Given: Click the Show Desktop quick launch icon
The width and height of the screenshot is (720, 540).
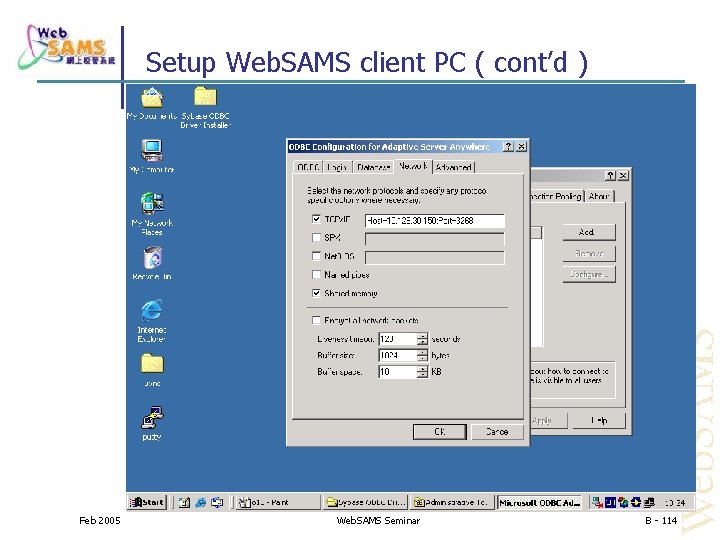Looking at the screenshot, I should tap(217, 502).
